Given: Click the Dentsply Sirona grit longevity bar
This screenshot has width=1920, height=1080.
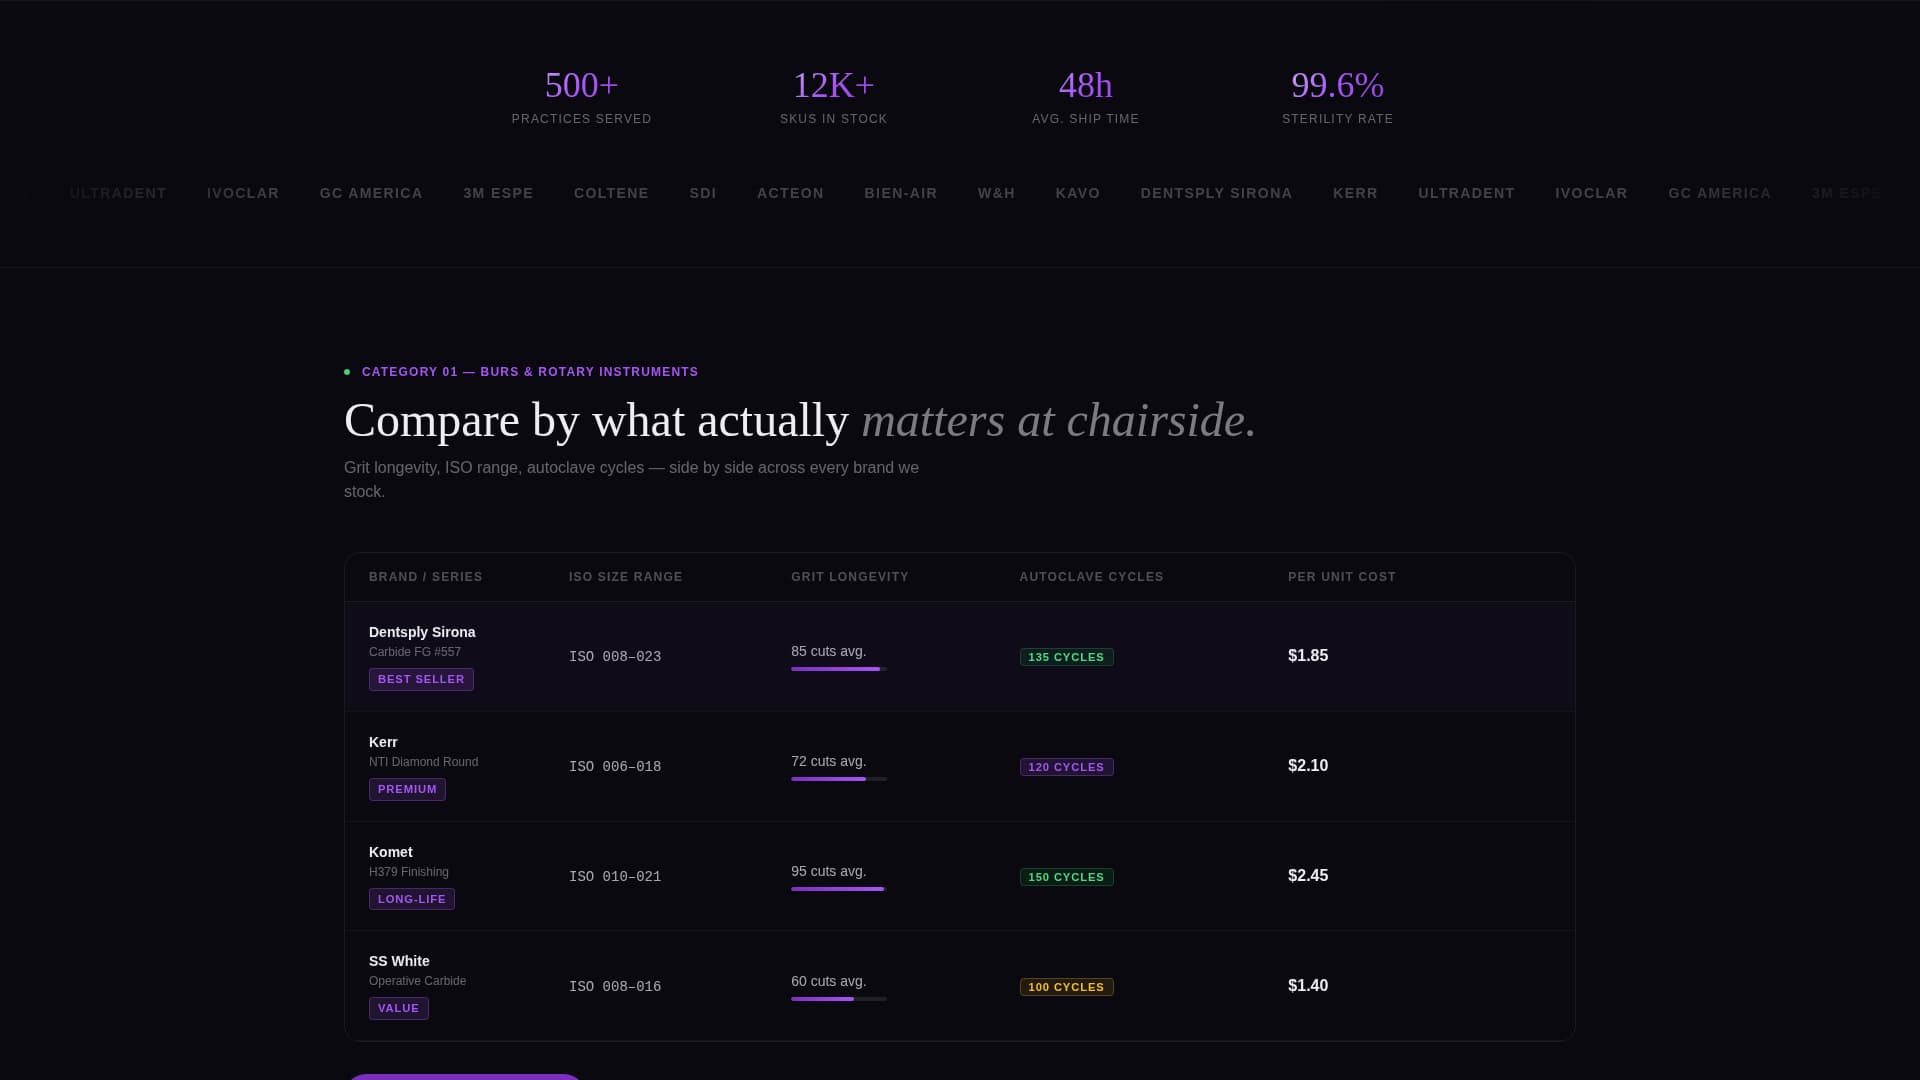Looking at the screenshot, I should click(x=839, y=669).
